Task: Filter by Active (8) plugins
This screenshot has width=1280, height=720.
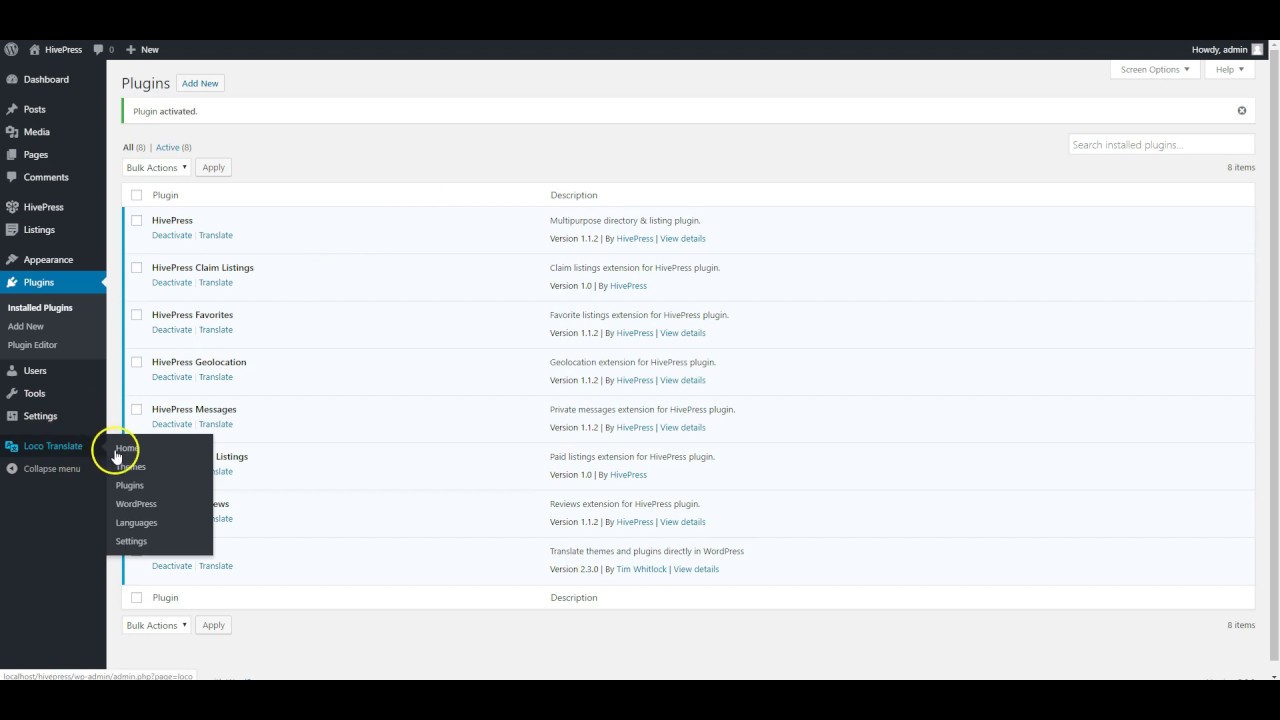Action: tap(174, 147)
